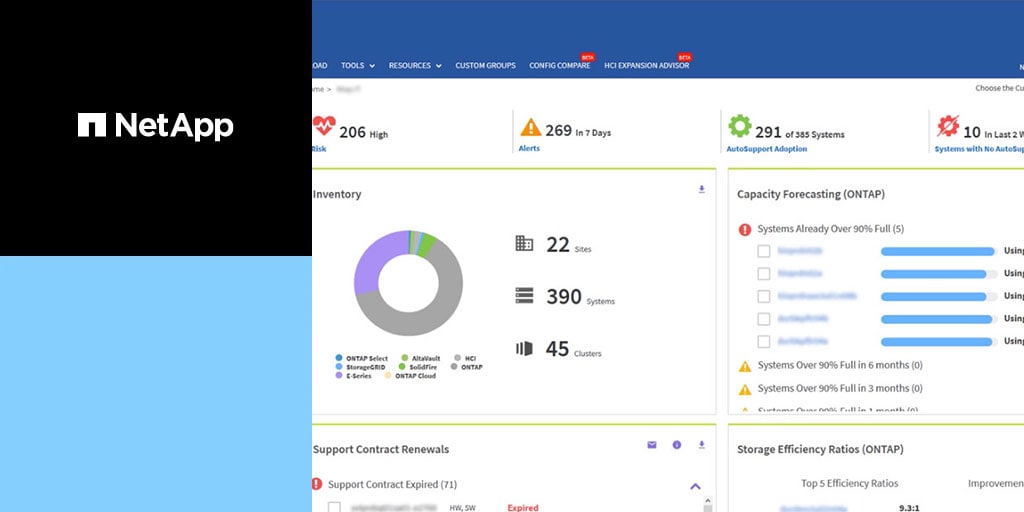The image size is (1024, 512).
Task: Open the Custom Groups menu item
Action: pos(485,66)
